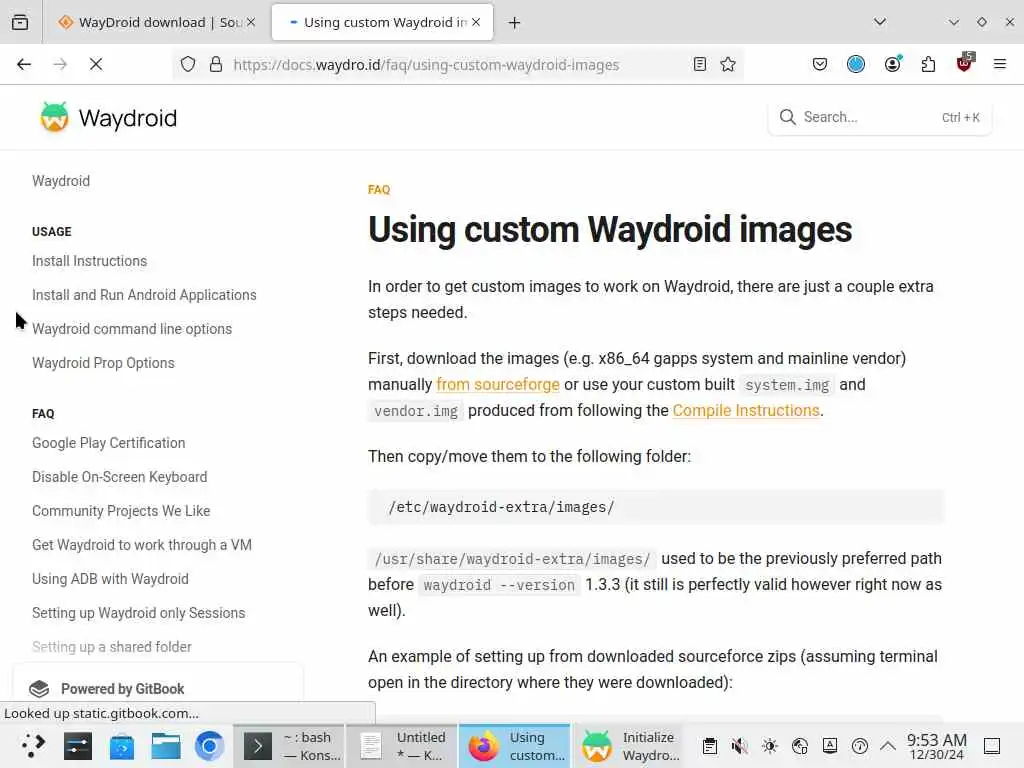Open the tracking protection shield icon
Image resolution: width=1024 pixels, height=768 pixels.
coord(188,64)
